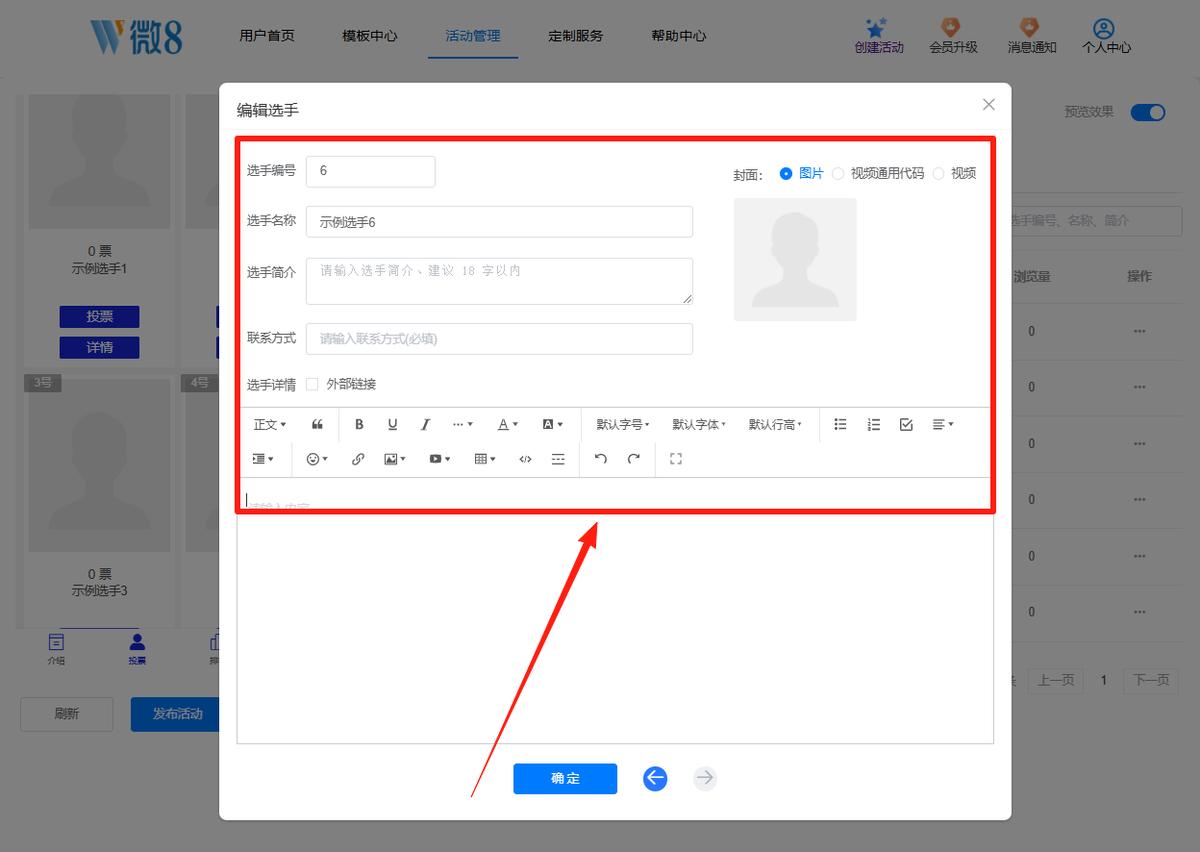Undo the last editor action

click(600, 459)
